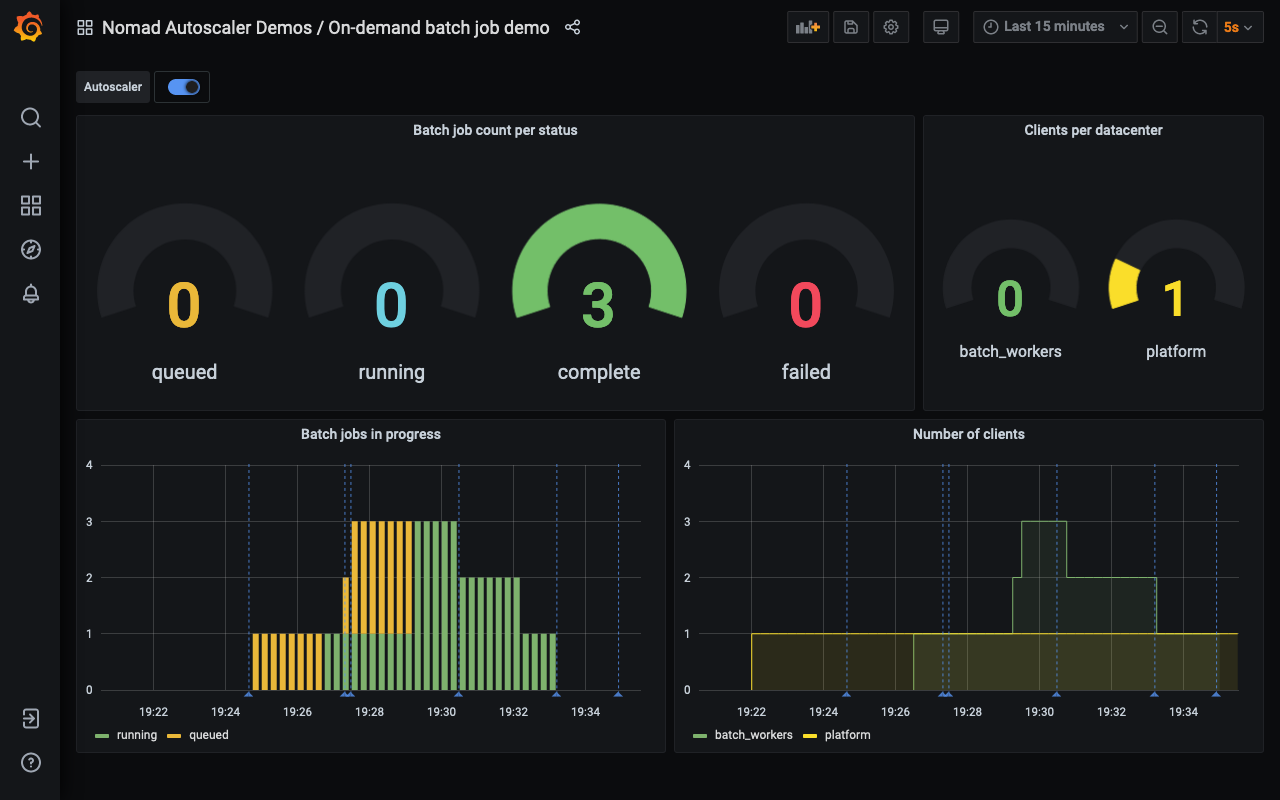This screenshot has height=800, width=1280.
Task: Open the Grafana home logo
Action: [30, 28]
